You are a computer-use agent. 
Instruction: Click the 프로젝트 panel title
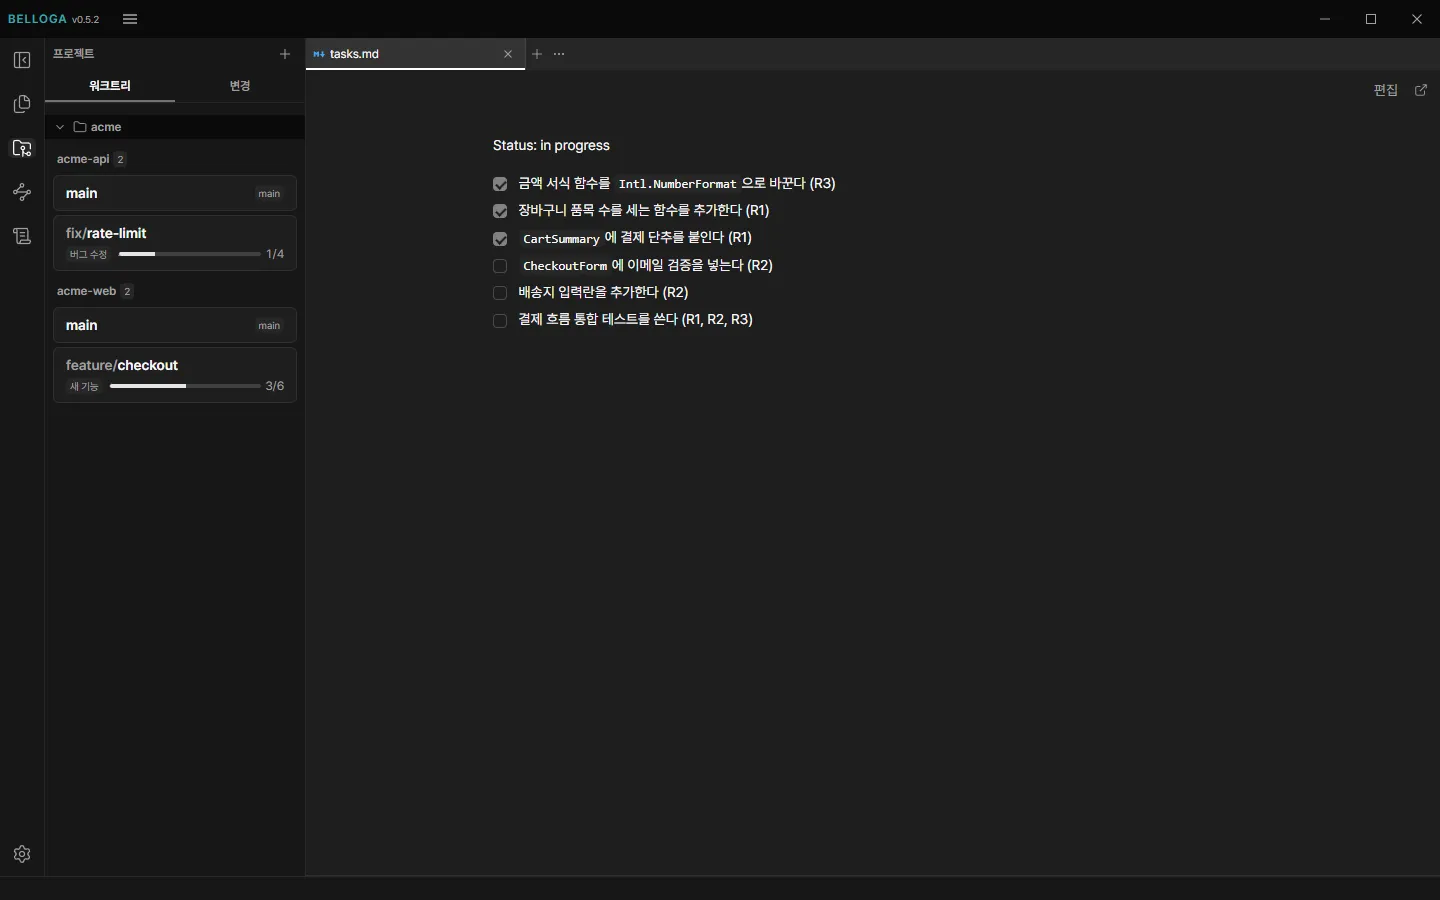pos(74,54)
